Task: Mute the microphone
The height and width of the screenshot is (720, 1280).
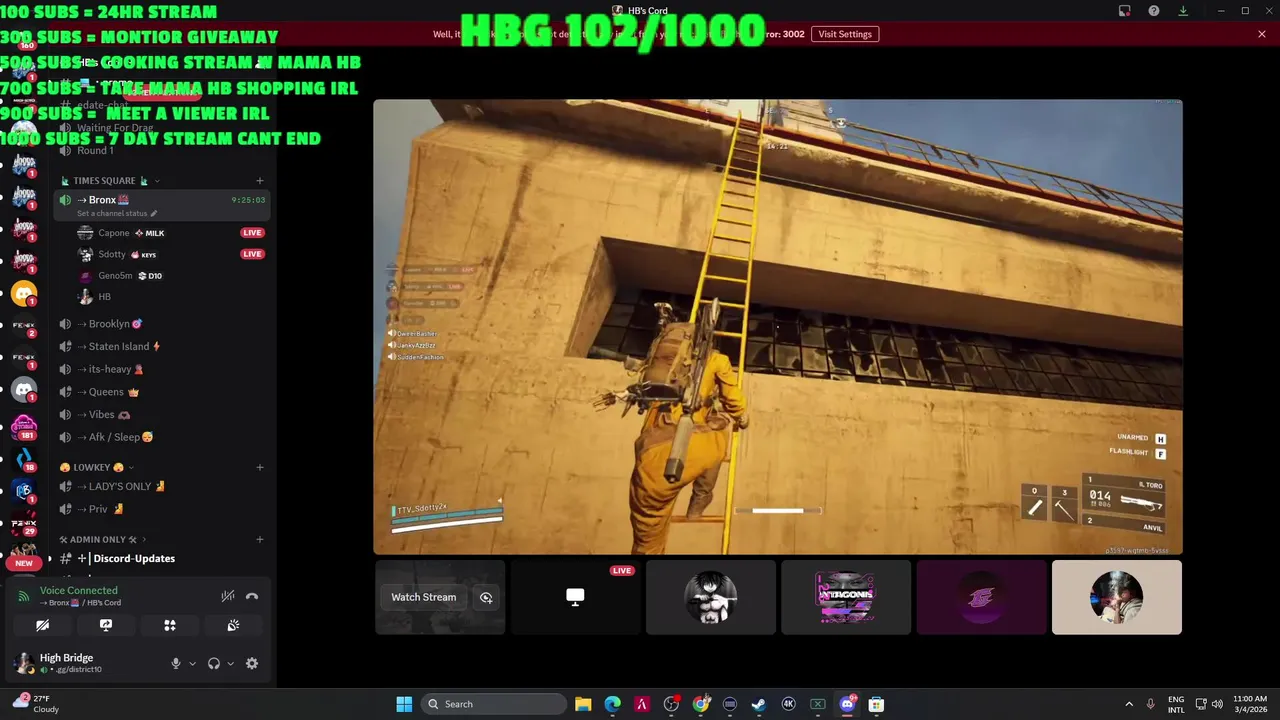Action: (176, 663)
